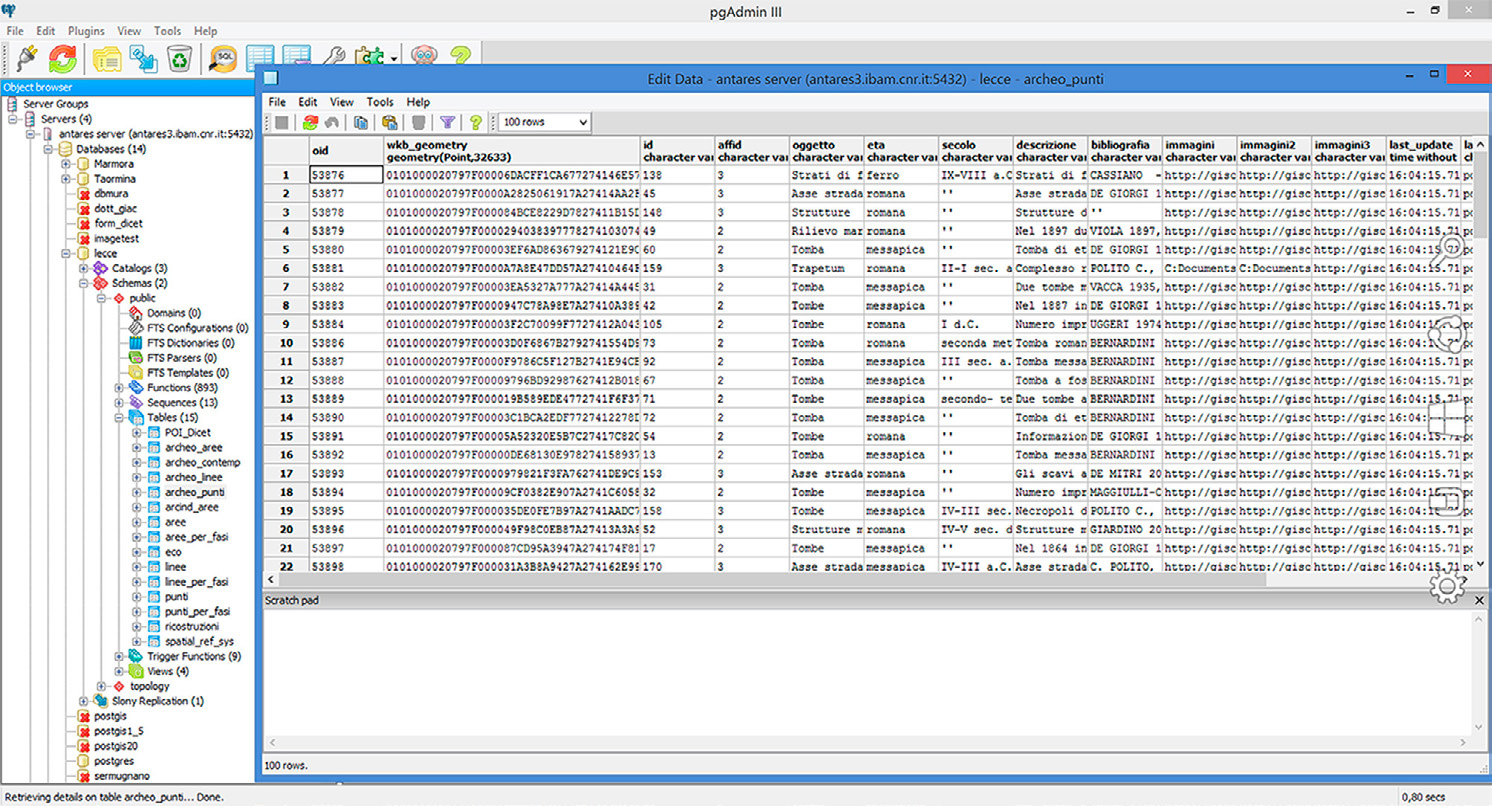Click the cell 'seconda met' in secolo column
Screen dimensions: 1492x806
(x=975, y=343)
